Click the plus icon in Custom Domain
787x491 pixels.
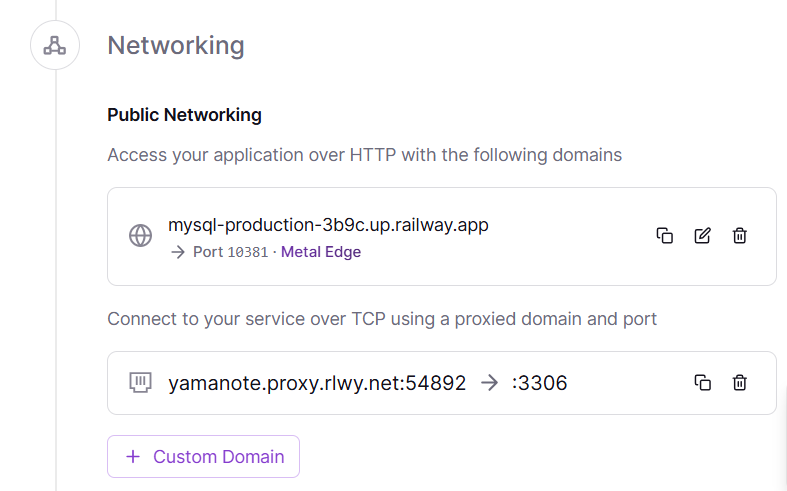tap(133, 457)
